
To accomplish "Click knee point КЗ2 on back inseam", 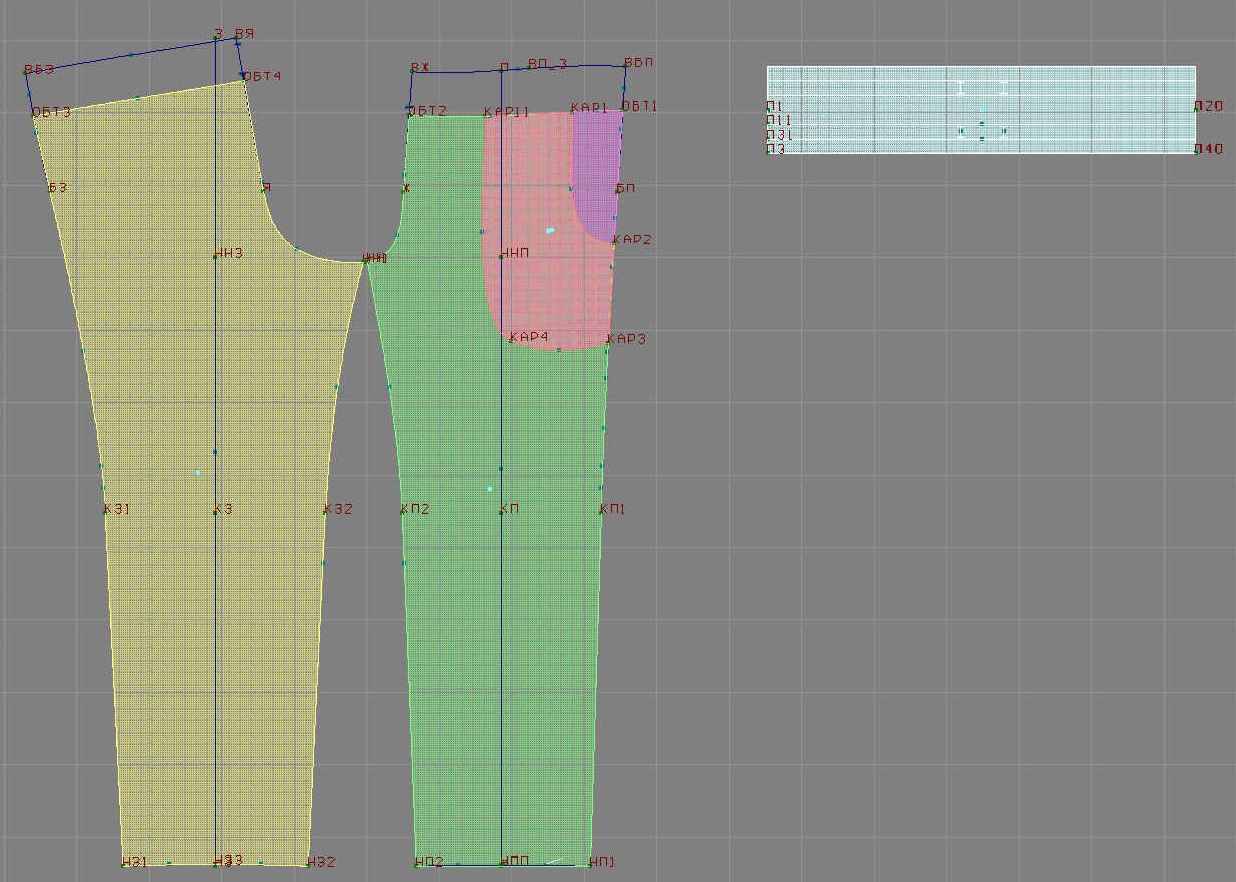I will pos(325,510).
